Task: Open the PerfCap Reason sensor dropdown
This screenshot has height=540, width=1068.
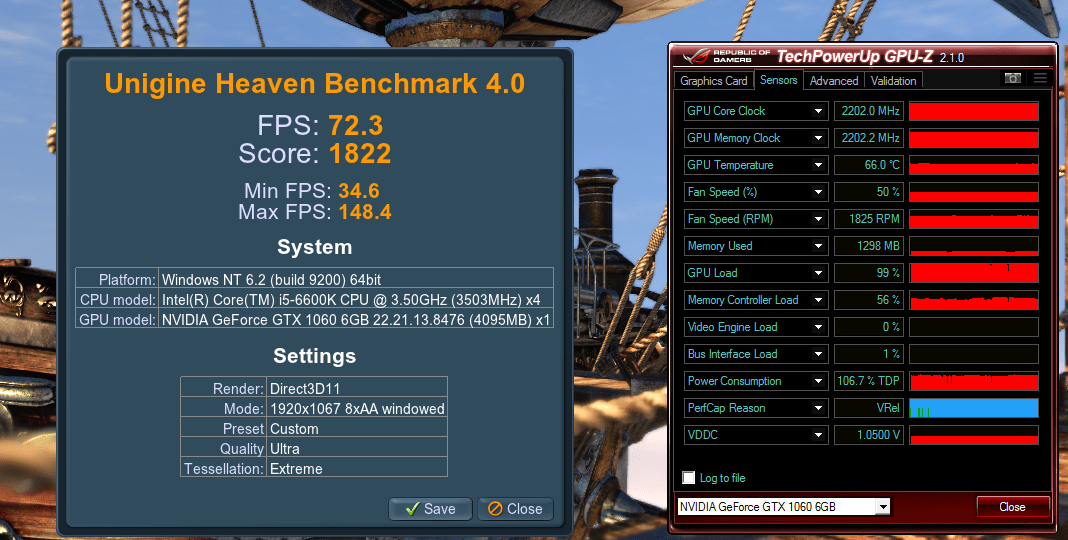Action: point(819,408)
